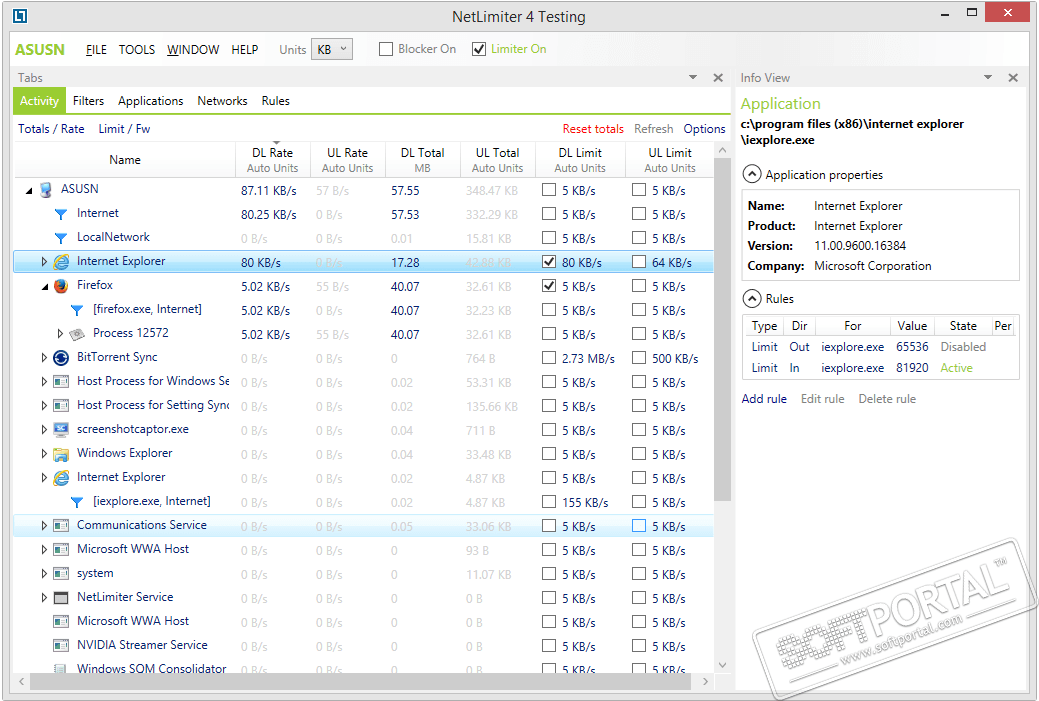Check Communications Service UL Limit checkbox
Image resolution: width=1039 pixels, height=701 pixels.
tap(638, 525)
